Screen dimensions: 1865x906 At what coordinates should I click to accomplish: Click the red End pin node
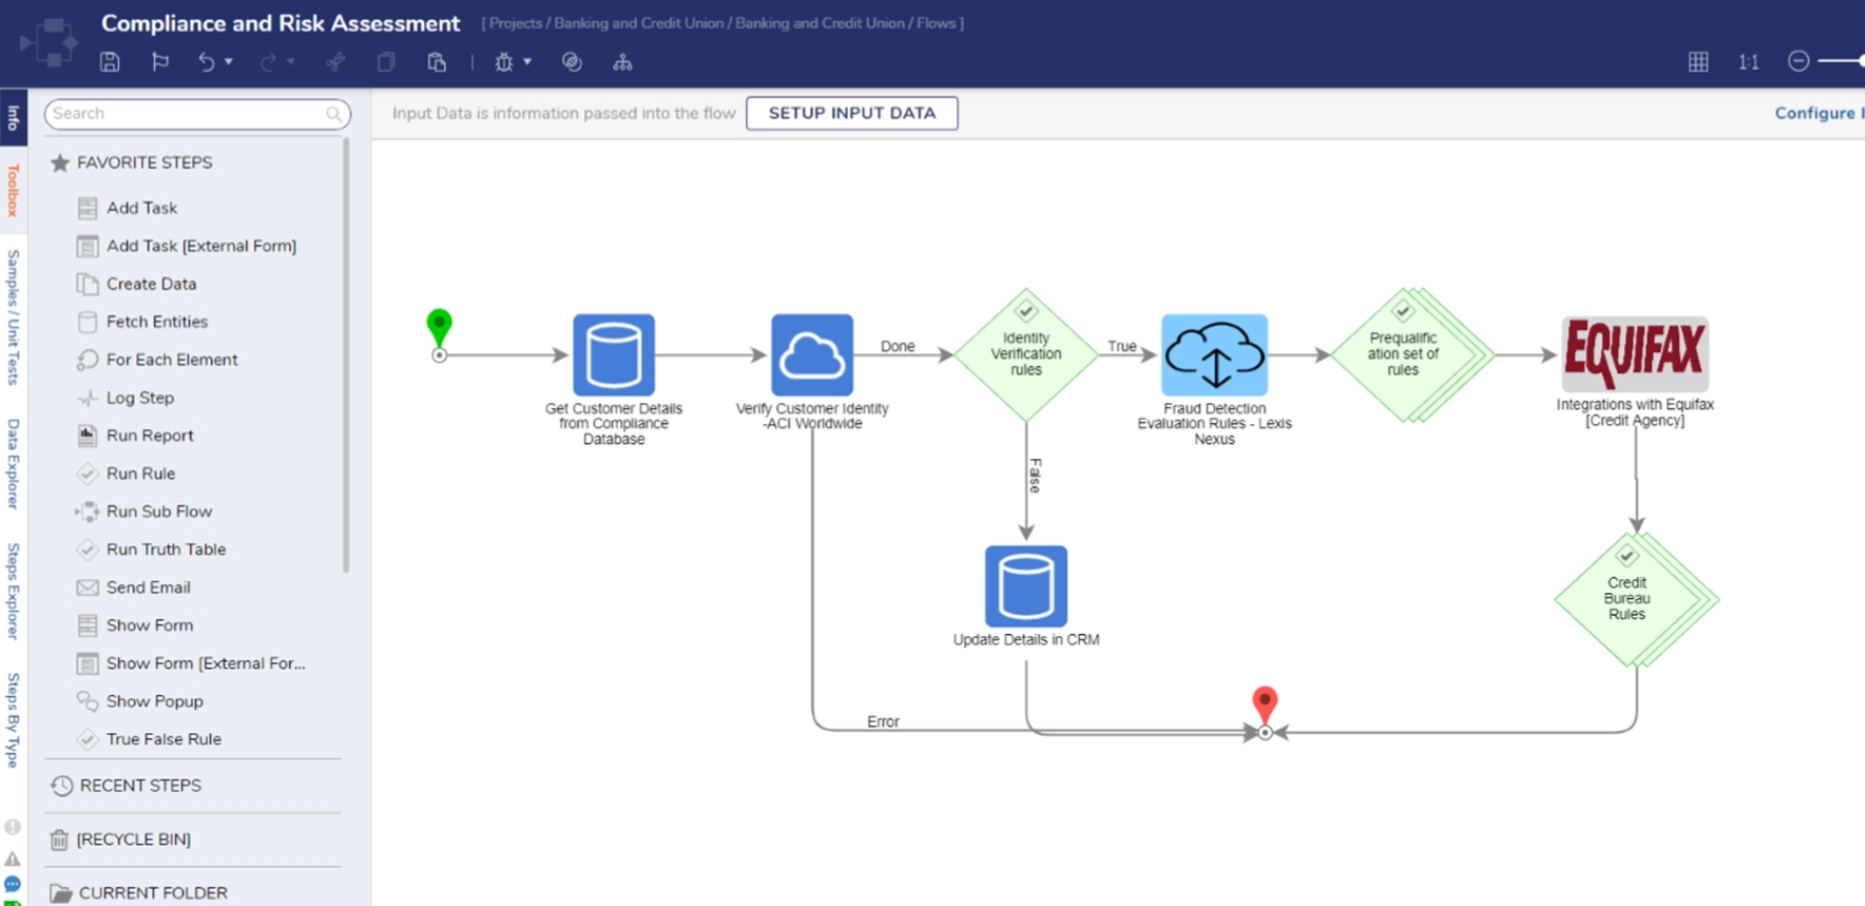(1265, 712)
